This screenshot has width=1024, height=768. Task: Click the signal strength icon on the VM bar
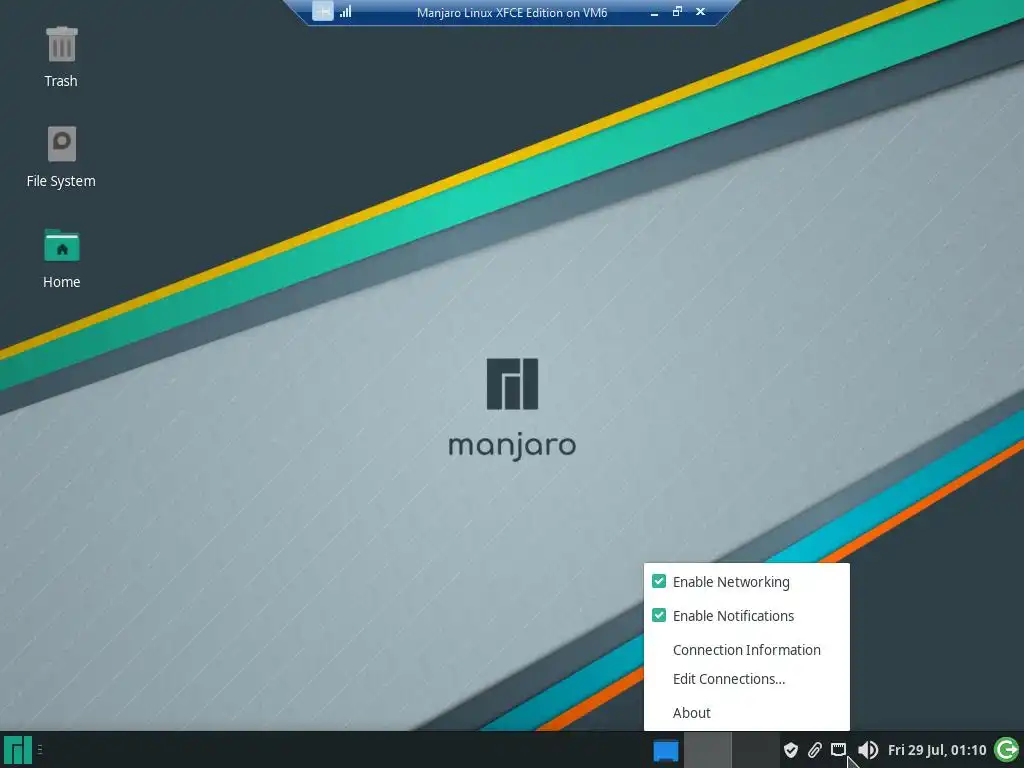coord(345,11)
